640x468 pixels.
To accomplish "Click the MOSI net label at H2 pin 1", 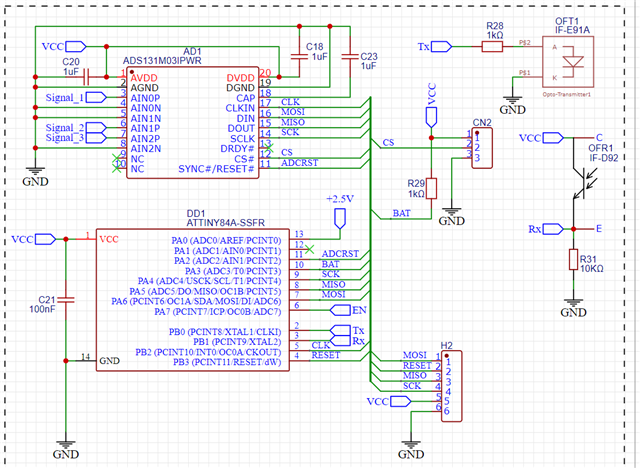I will pyautogui.click(x=415, y=355).
